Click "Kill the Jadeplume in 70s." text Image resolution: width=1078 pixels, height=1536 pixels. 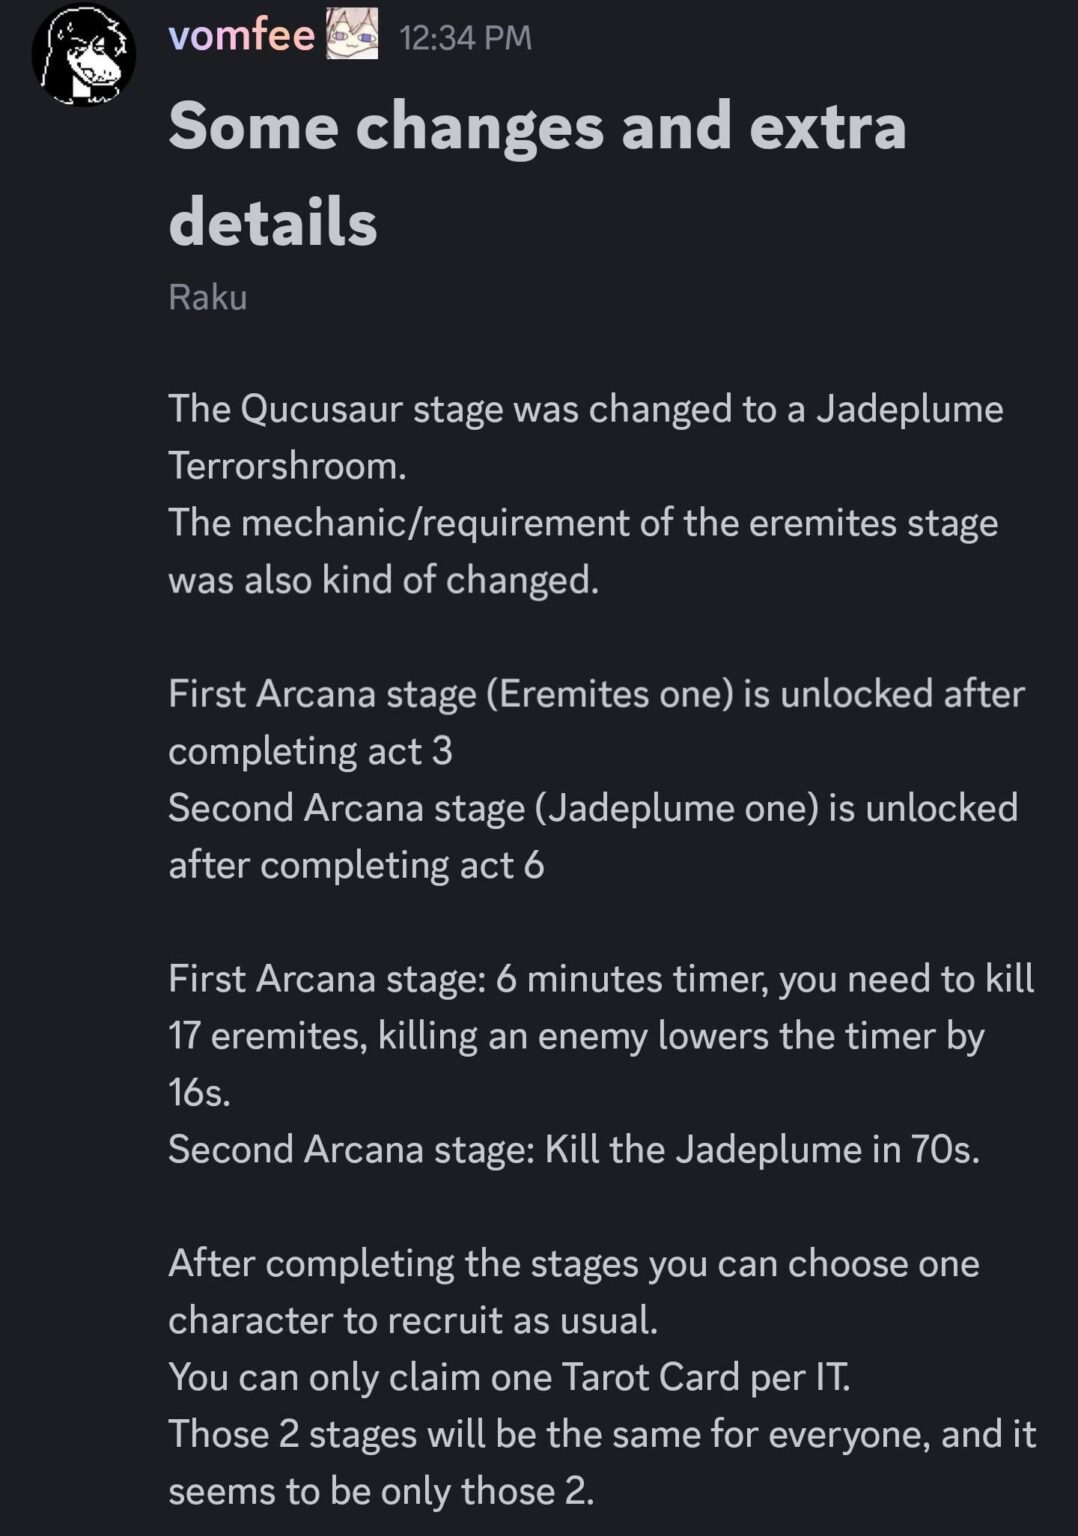point(761,1150)
